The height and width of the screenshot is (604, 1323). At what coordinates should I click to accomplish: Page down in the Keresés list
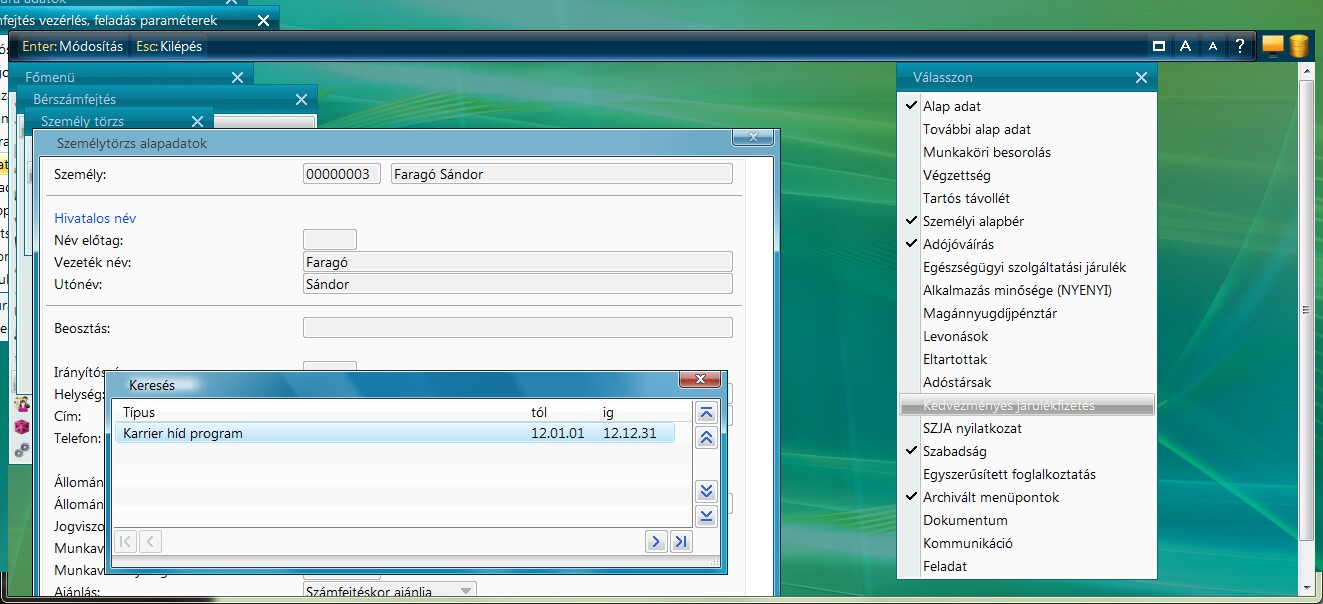point(707,490)
